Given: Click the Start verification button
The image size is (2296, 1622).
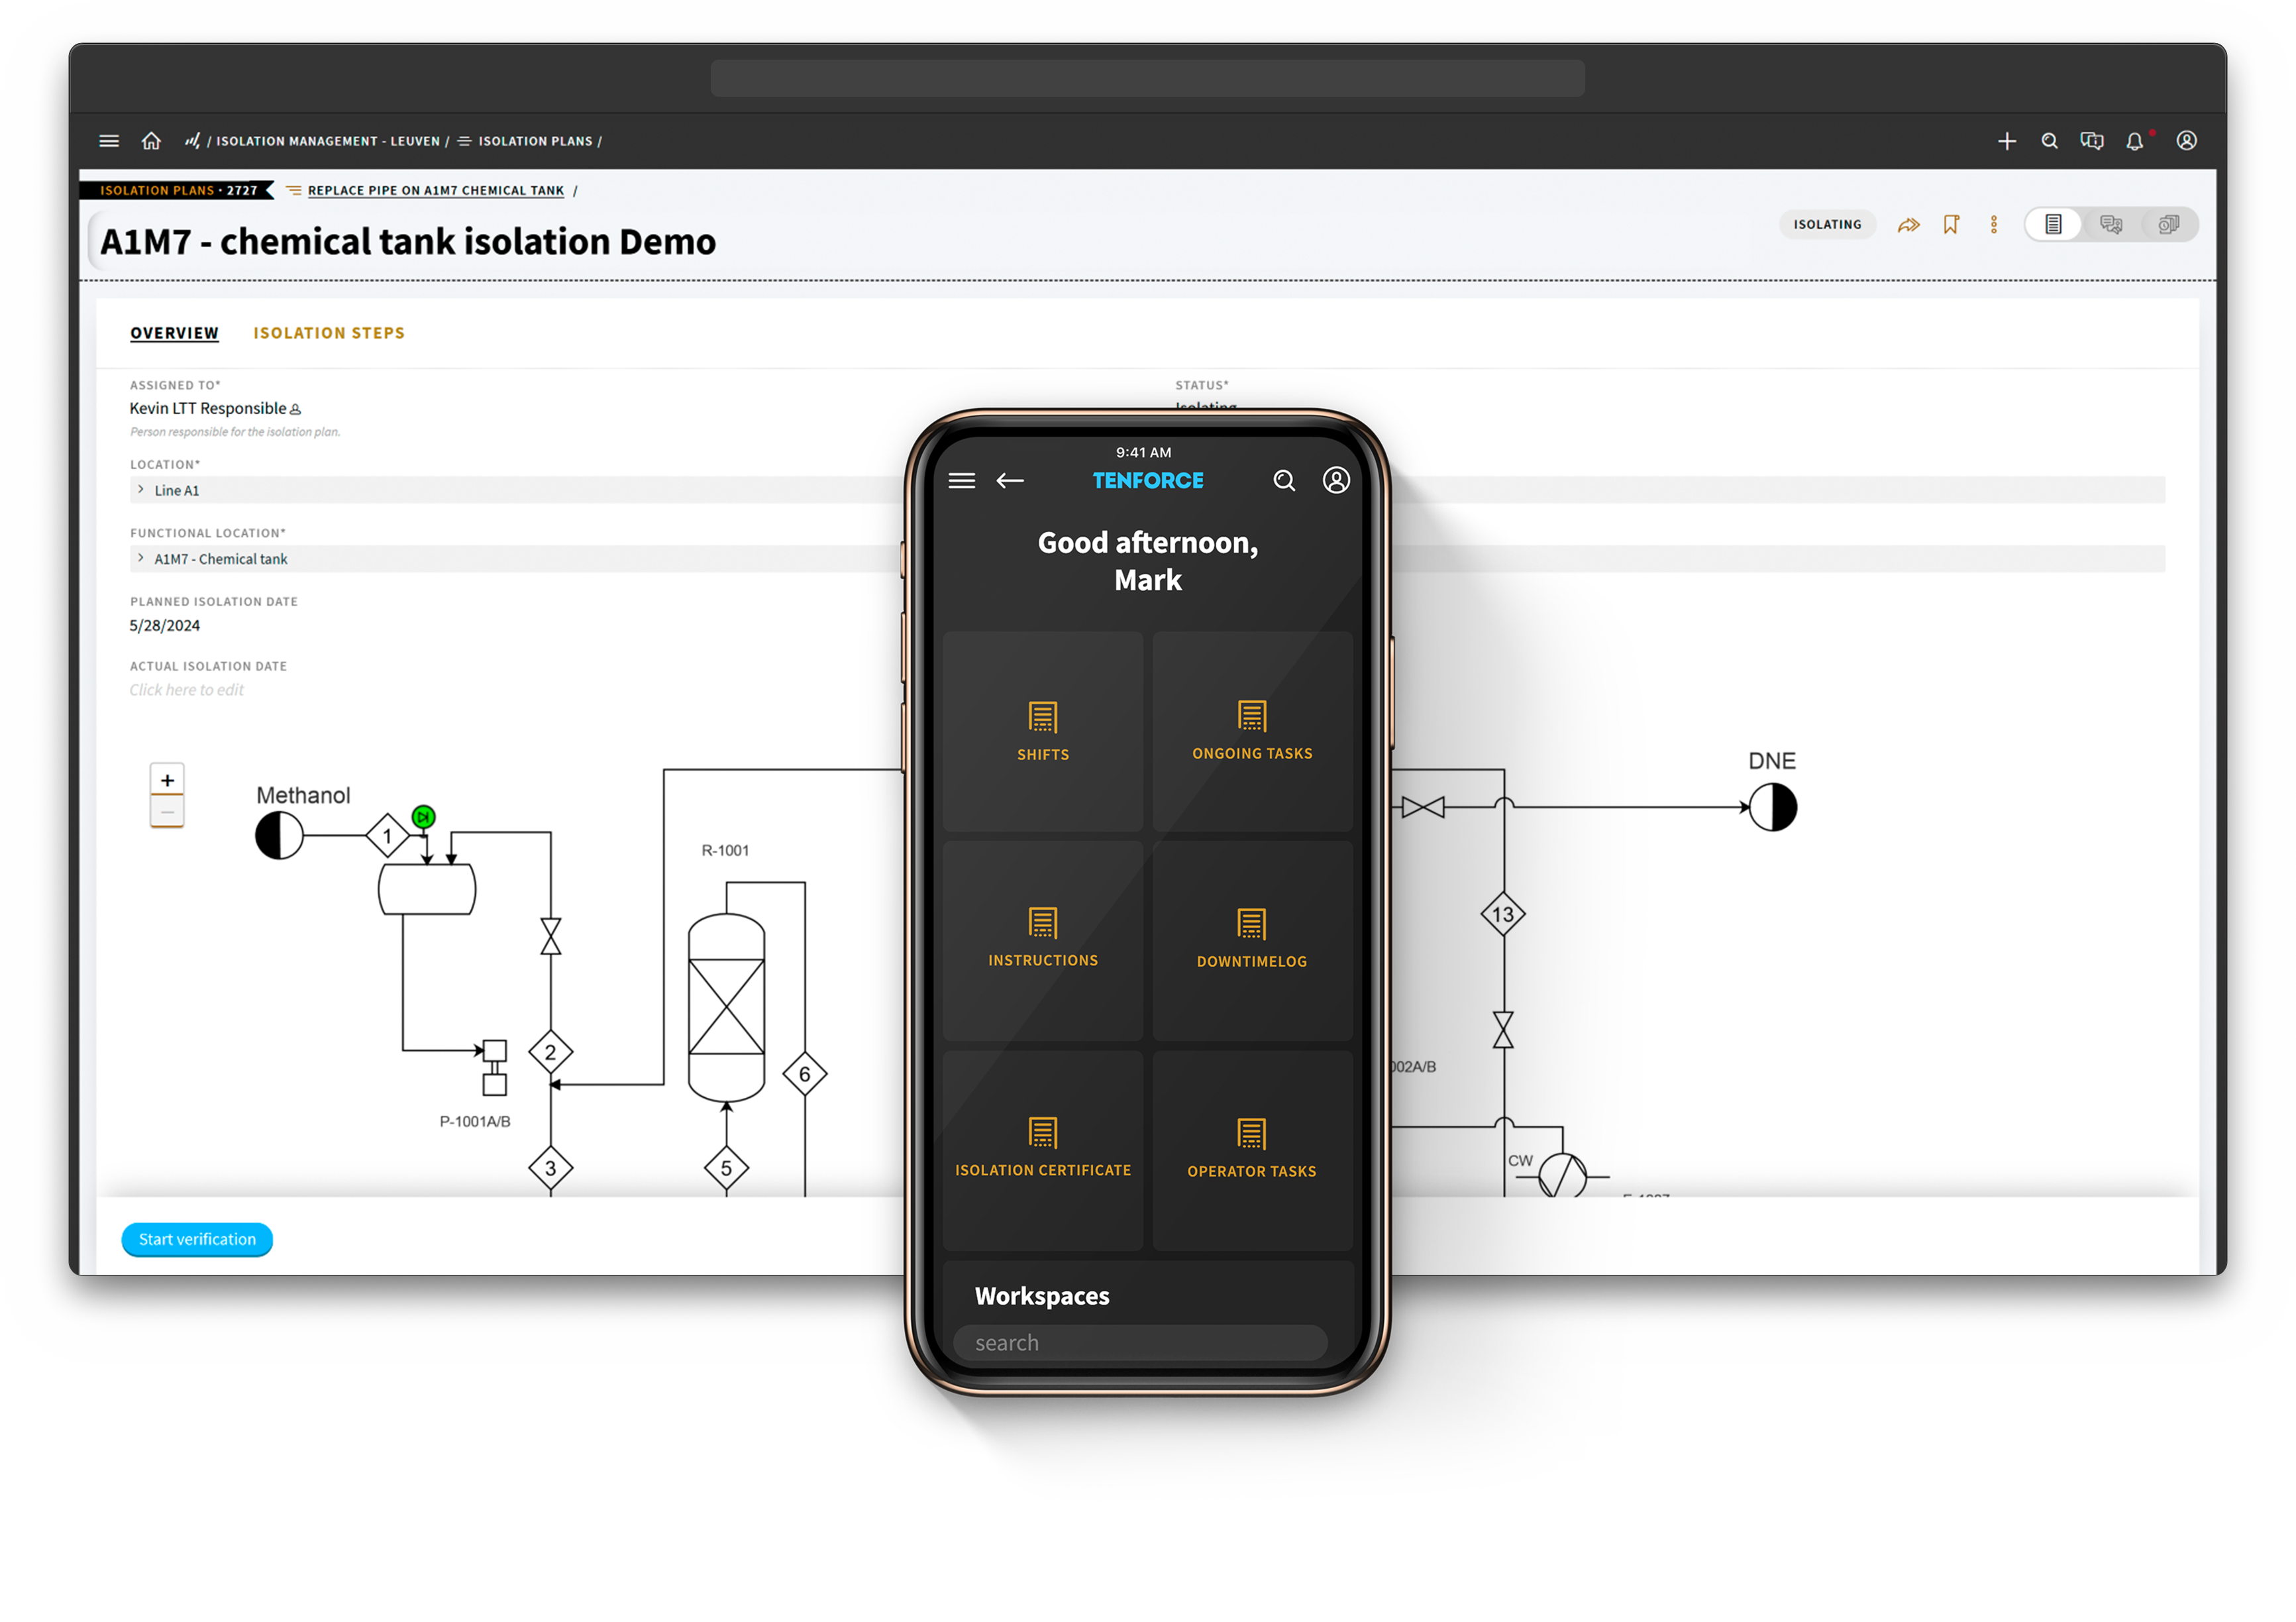Looking at the screenshot, I should pyautogui.click(x=197, y=1239).
